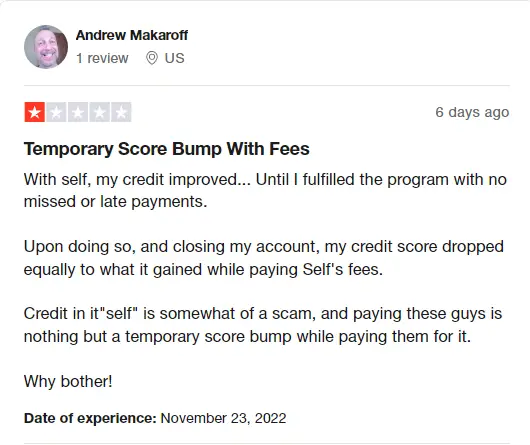
Task: Click the red first rating star
Action: tap(34, 112)
